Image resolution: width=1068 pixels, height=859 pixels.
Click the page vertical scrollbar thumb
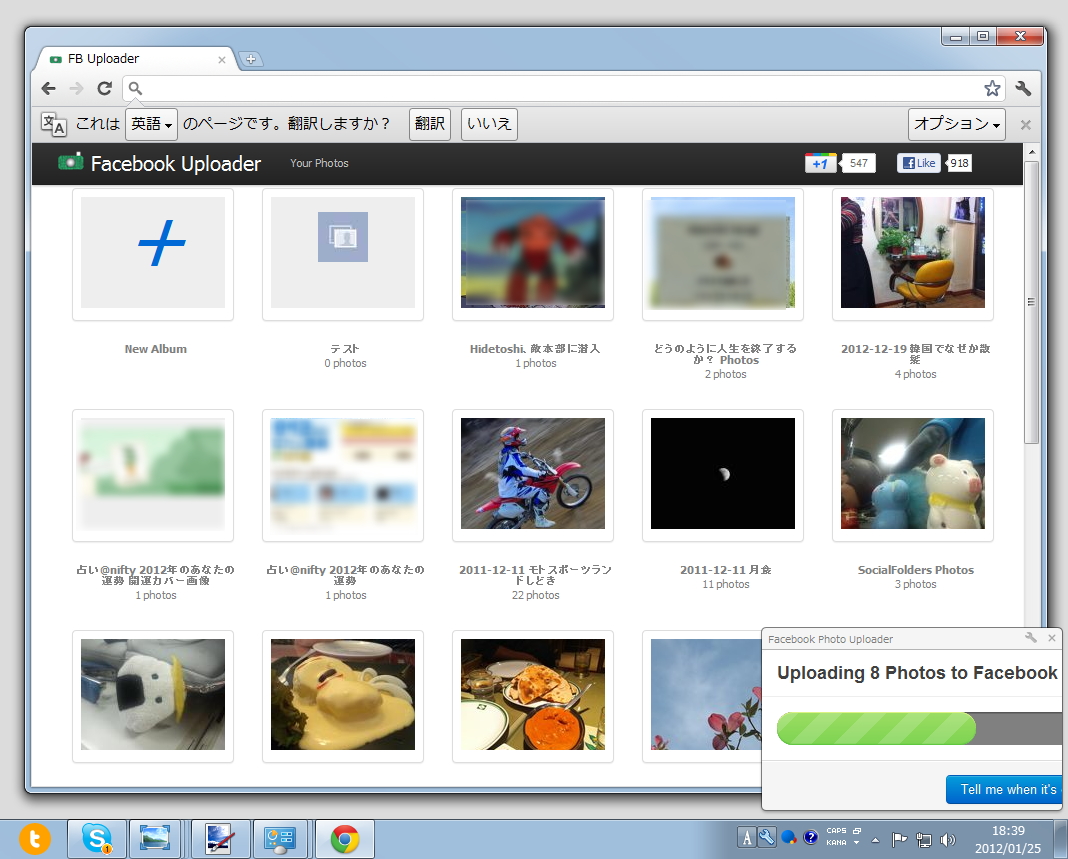click(x=1031, y=302)
